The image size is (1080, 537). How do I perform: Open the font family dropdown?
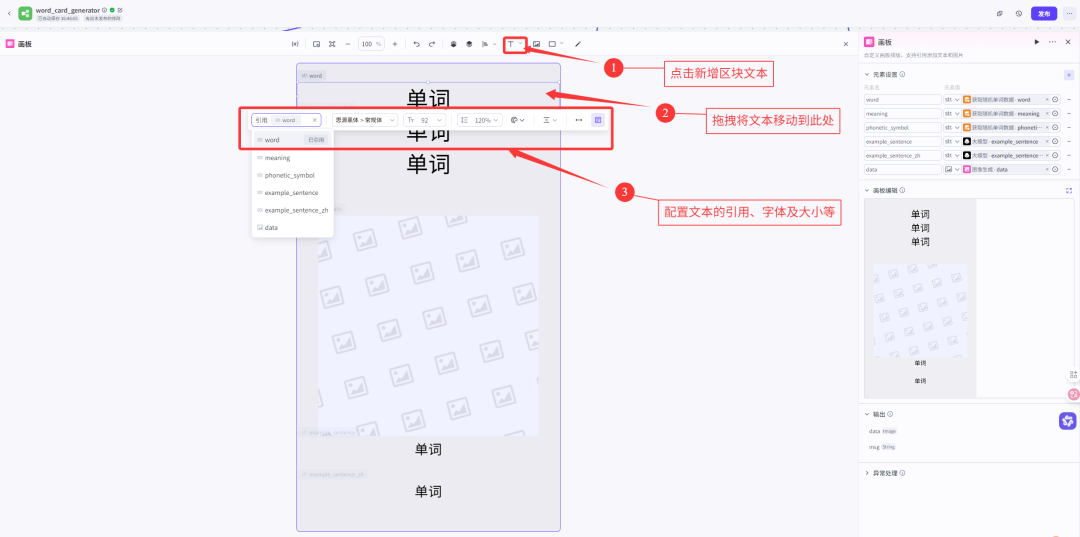pyautogui.click(x=365, y=120)
